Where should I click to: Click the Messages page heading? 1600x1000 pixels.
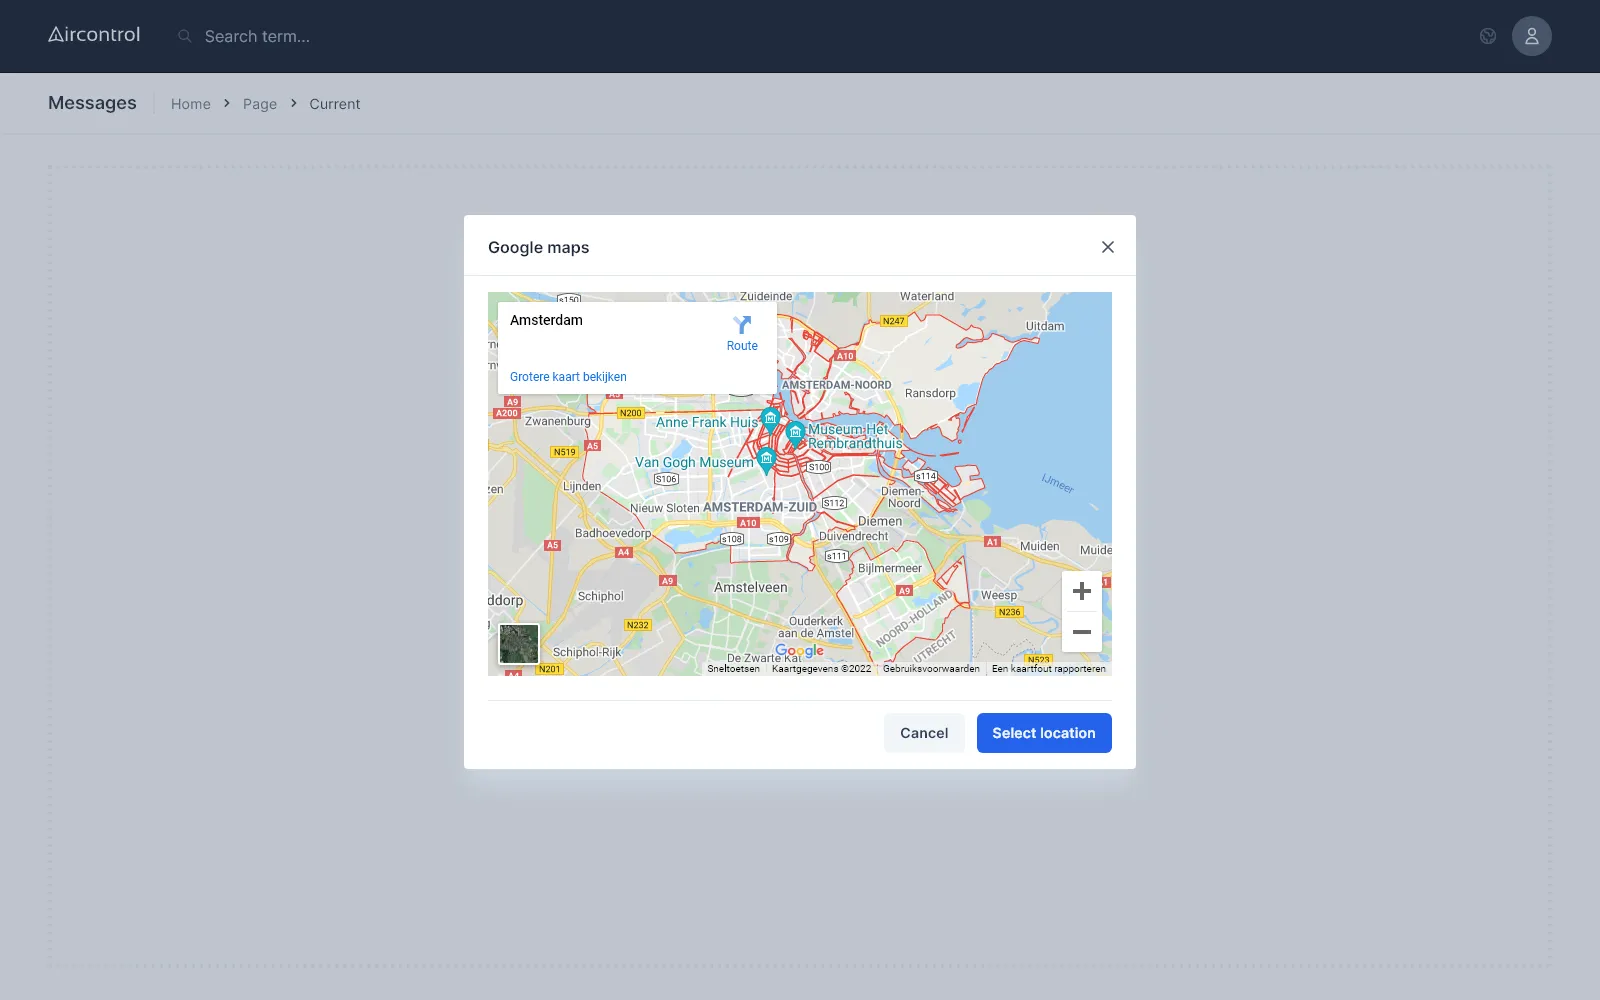92,103
